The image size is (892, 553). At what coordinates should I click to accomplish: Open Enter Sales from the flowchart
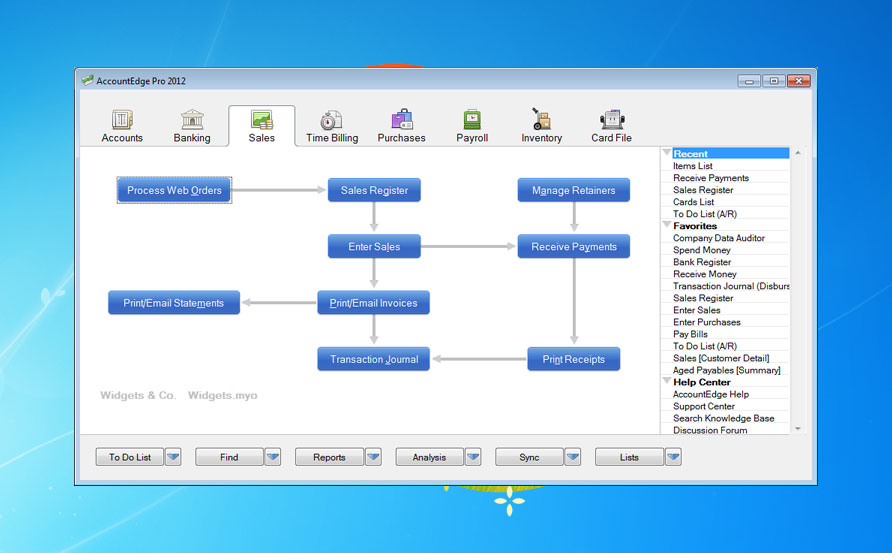374,246
